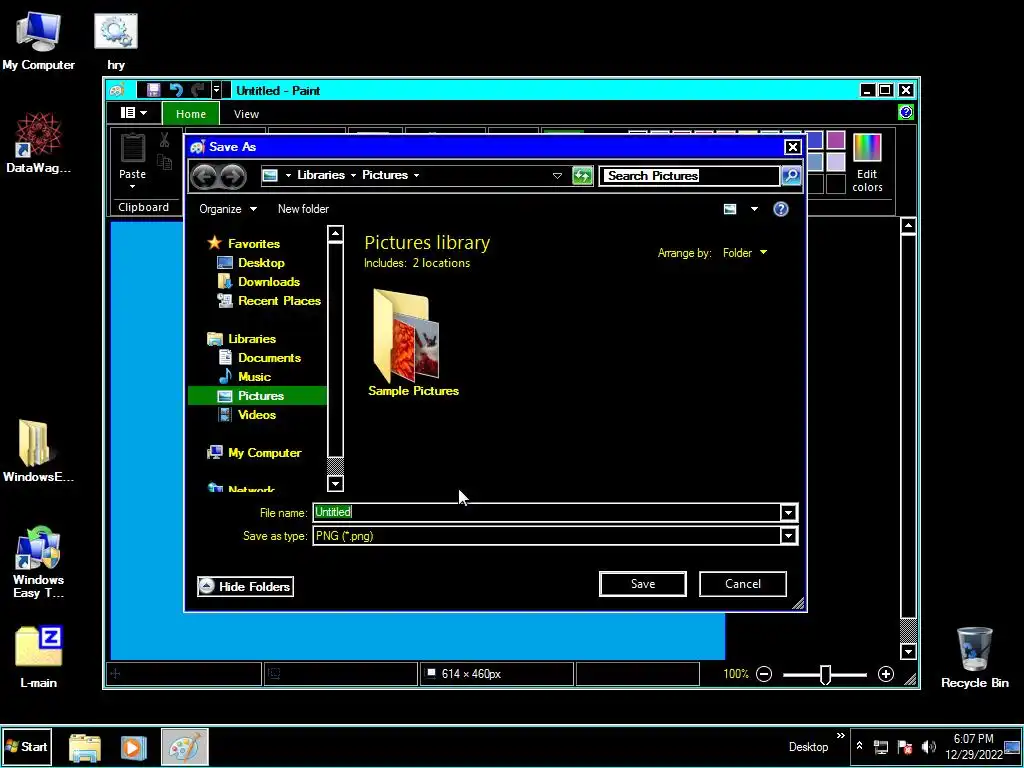Click the Paint Help question mark icon
The image size is (1024, 768).
906,112
